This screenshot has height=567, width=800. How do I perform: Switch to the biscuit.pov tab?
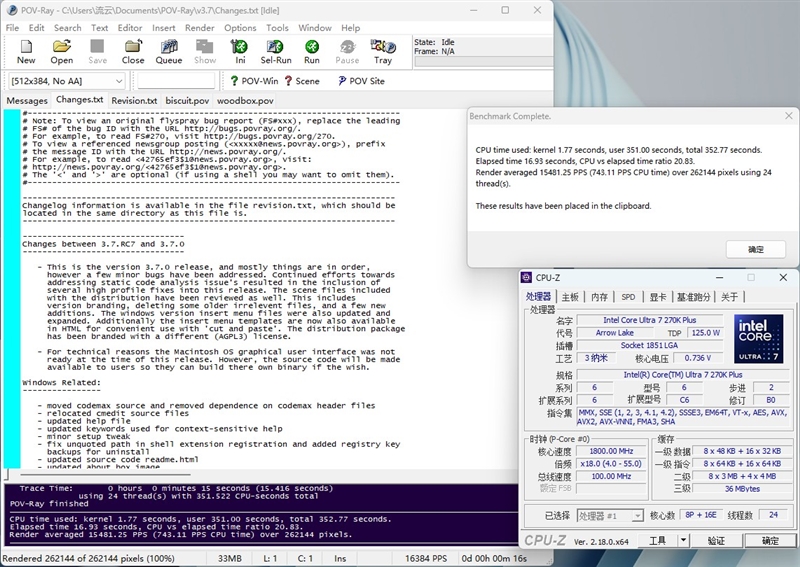[187, 101]
